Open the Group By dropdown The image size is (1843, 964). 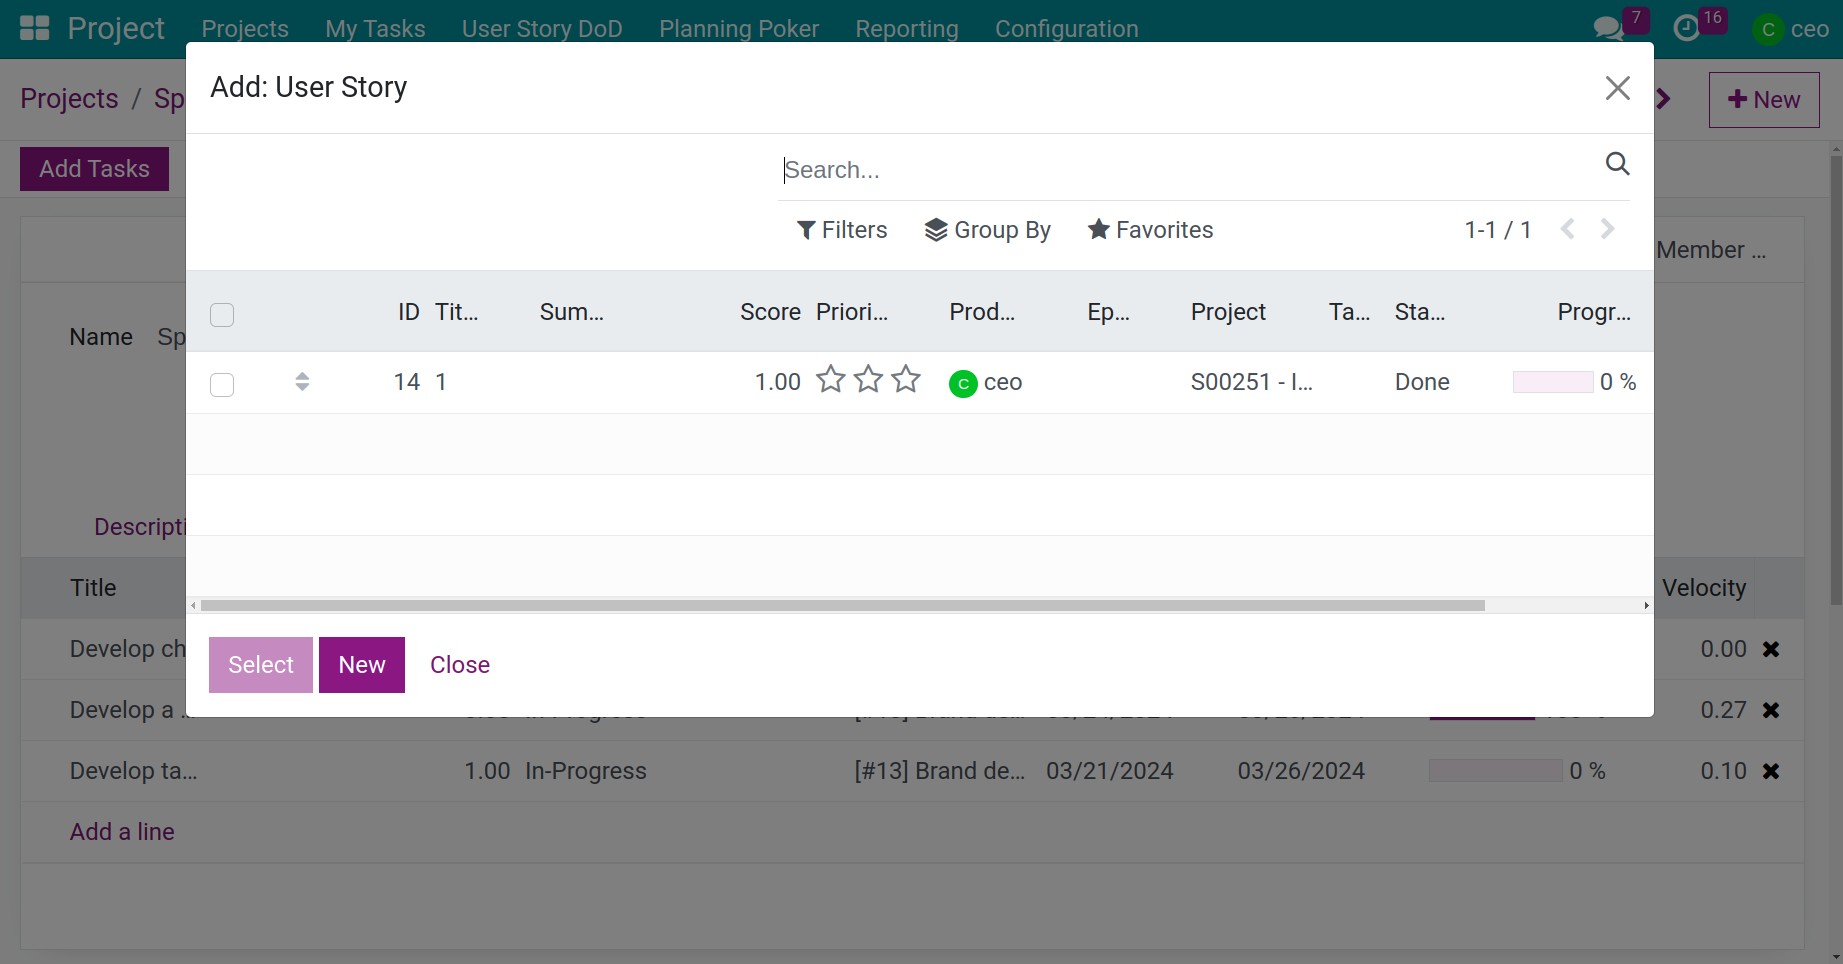(988, 230)
